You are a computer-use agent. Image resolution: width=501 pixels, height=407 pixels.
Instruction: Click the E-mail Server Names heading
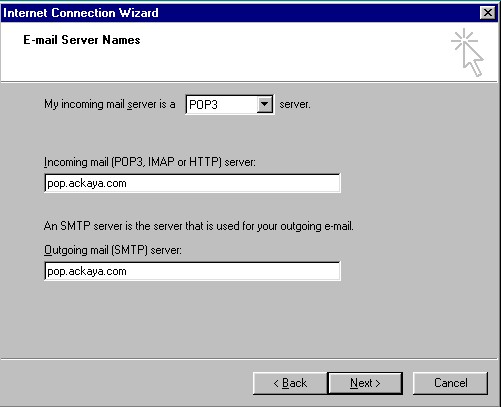[82, 40]
